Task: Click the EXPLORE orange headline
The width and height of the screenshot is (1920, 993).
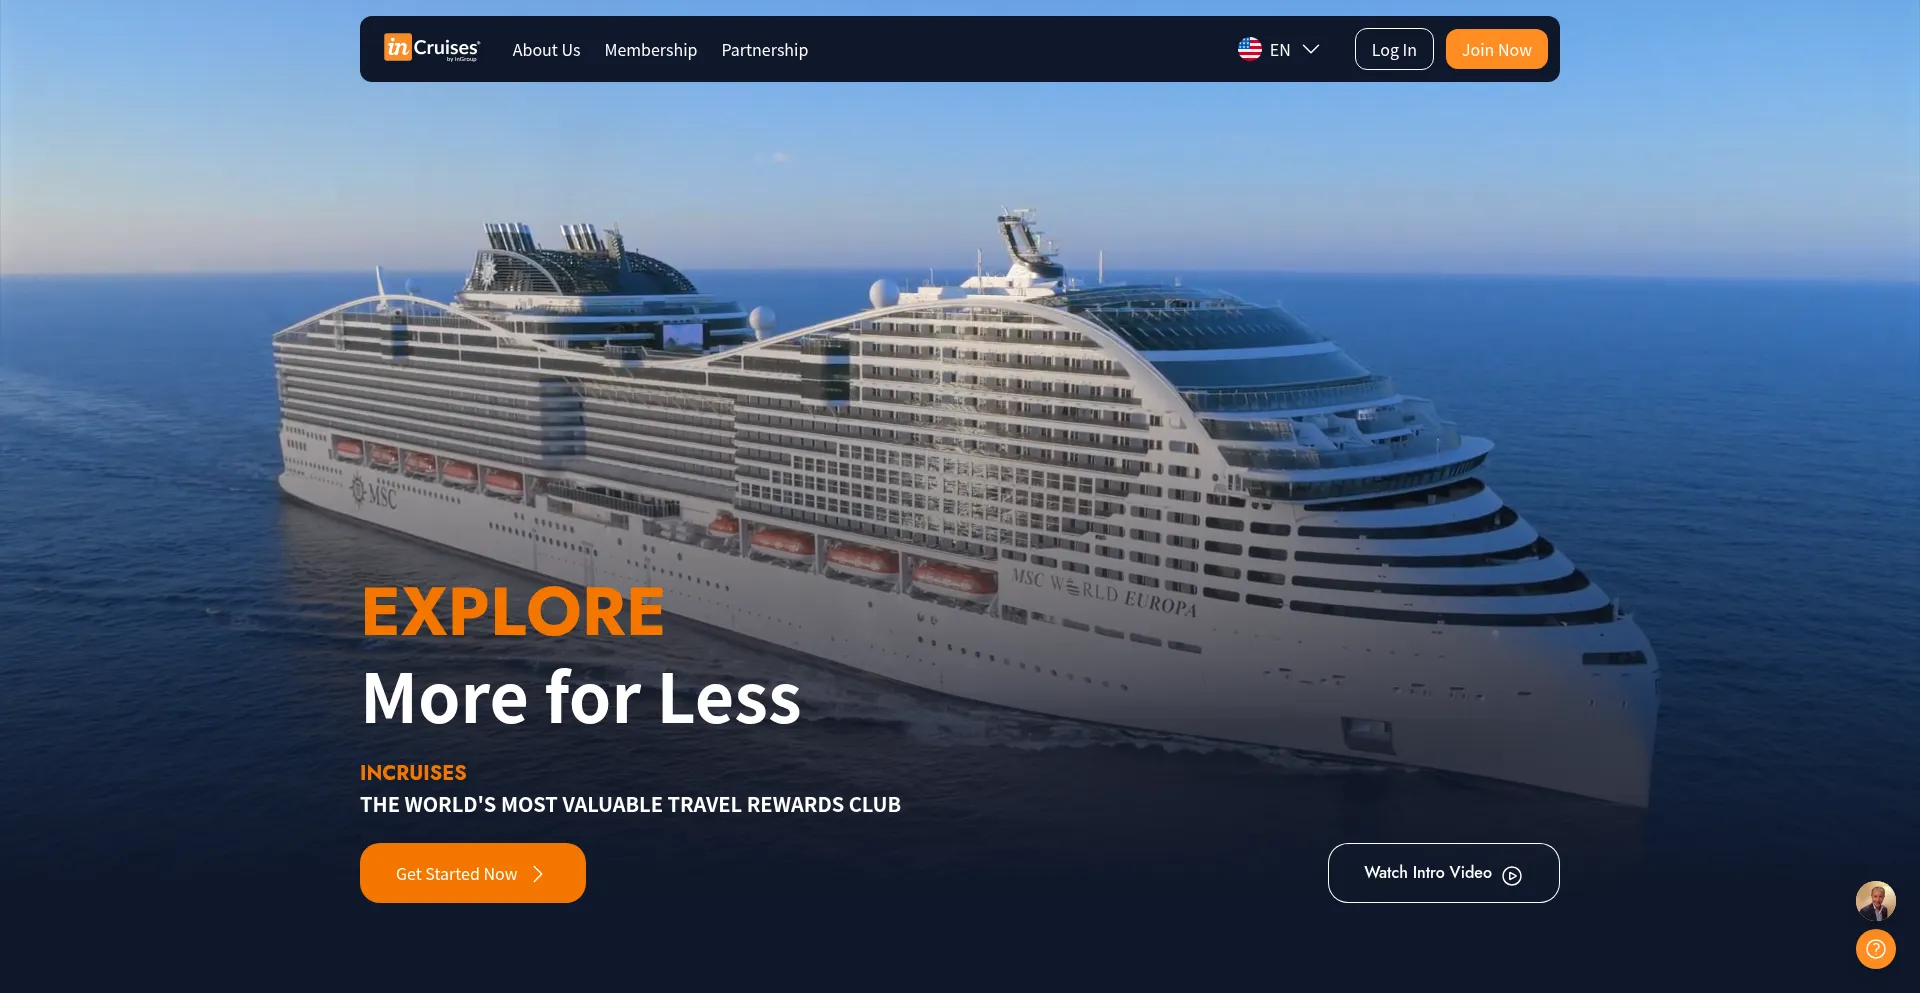Action: point(513,611)
